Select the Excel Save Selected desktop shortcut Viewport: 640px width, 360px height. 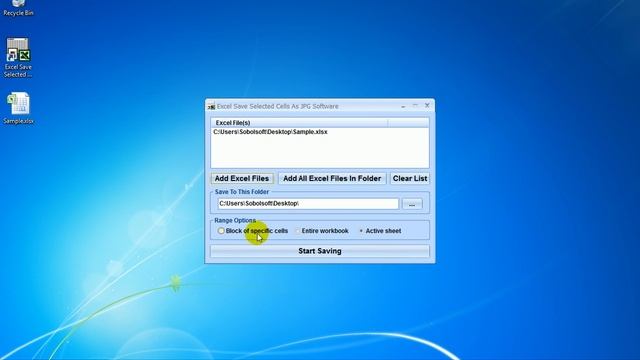point(18,58)
